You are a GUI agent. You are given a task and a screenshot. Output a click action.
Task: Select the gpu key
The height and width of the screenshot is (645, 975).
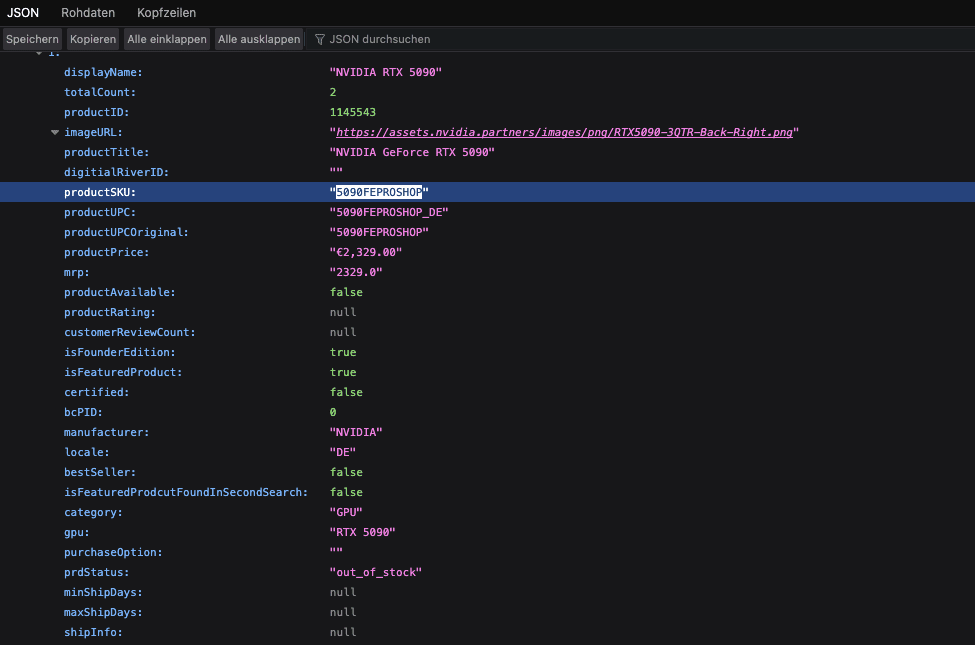coord(76,532)
